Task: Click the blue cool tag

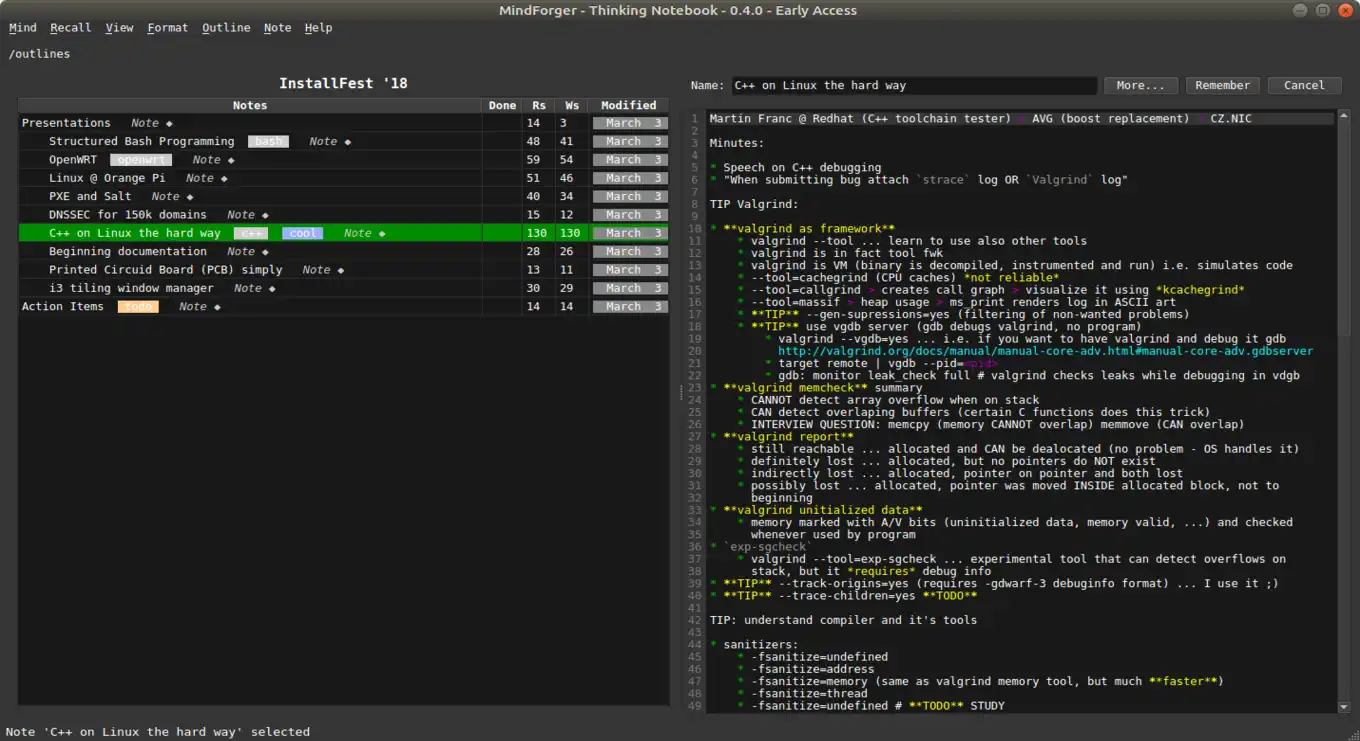Action: pos(302,234)
